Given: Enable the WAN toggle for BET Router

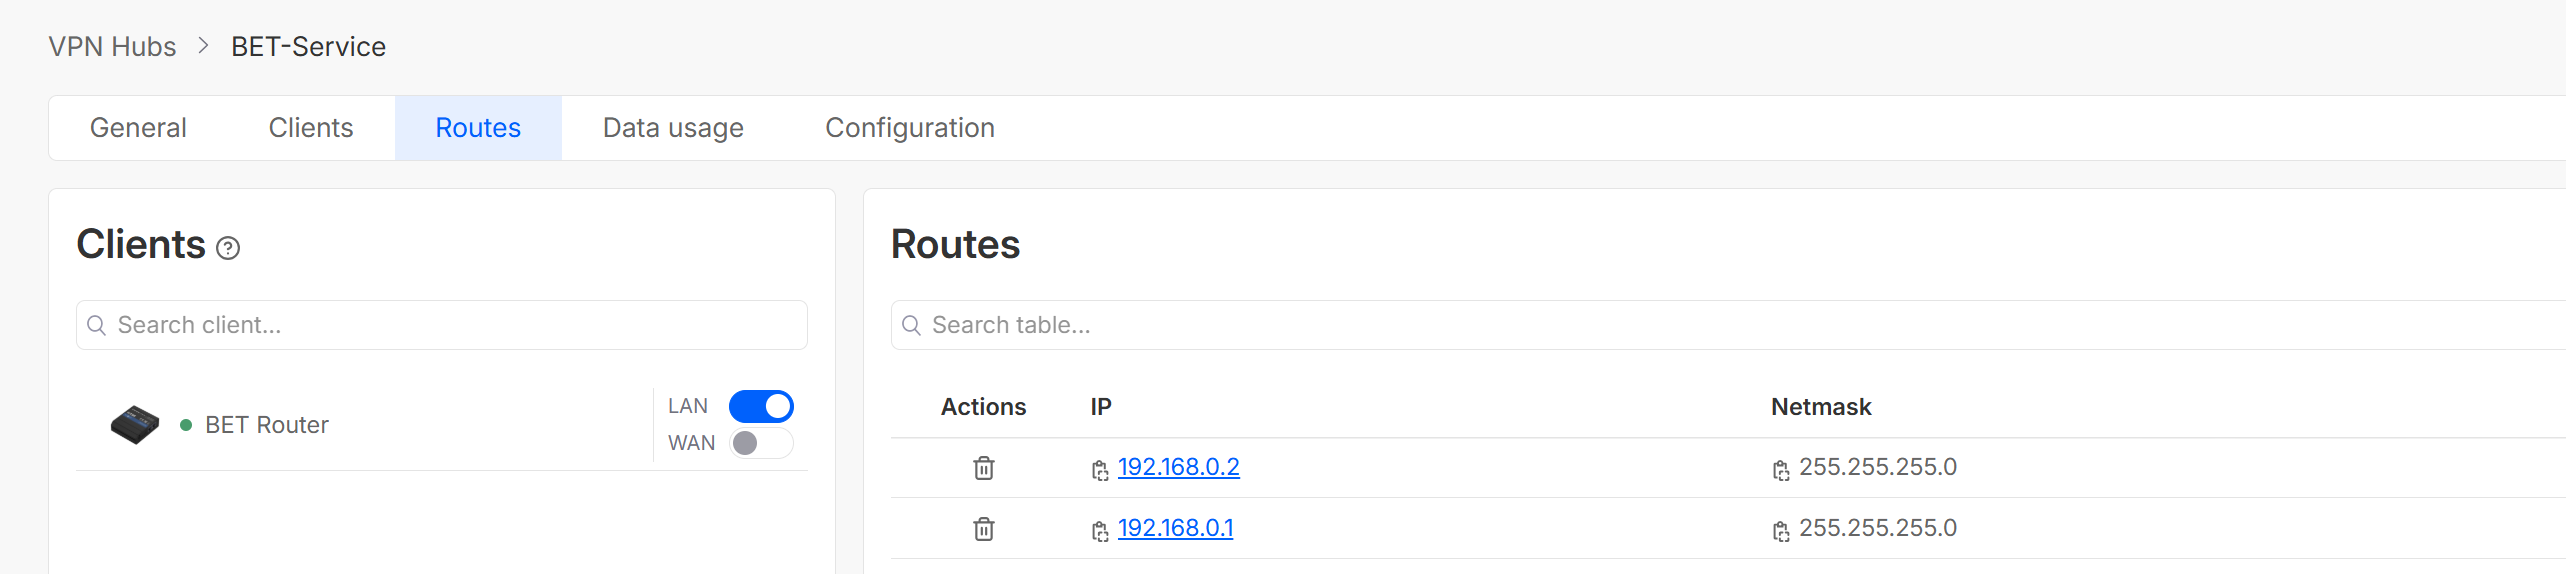Looking at the screenshot, I should pos(761,443).
